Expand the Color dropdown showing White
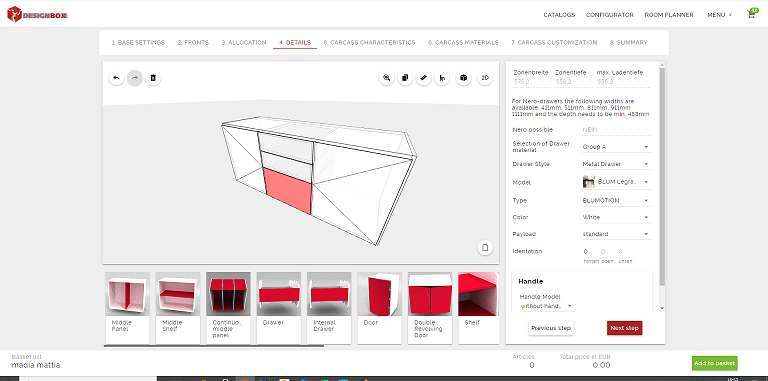This screenshot has height=381, width=768. pyautogui.click(x=615, y=217)
